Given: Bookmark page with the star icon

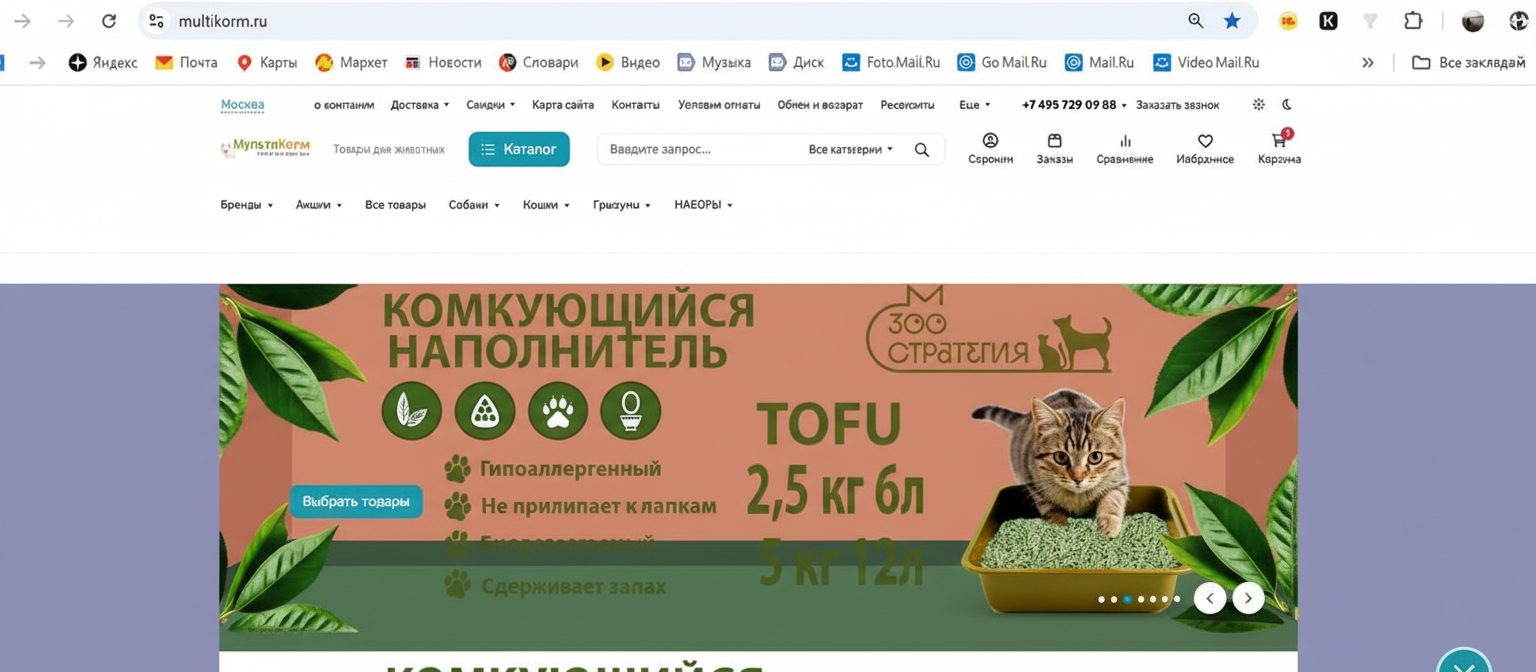Looking at the screenshot, I should point(1232,21).
